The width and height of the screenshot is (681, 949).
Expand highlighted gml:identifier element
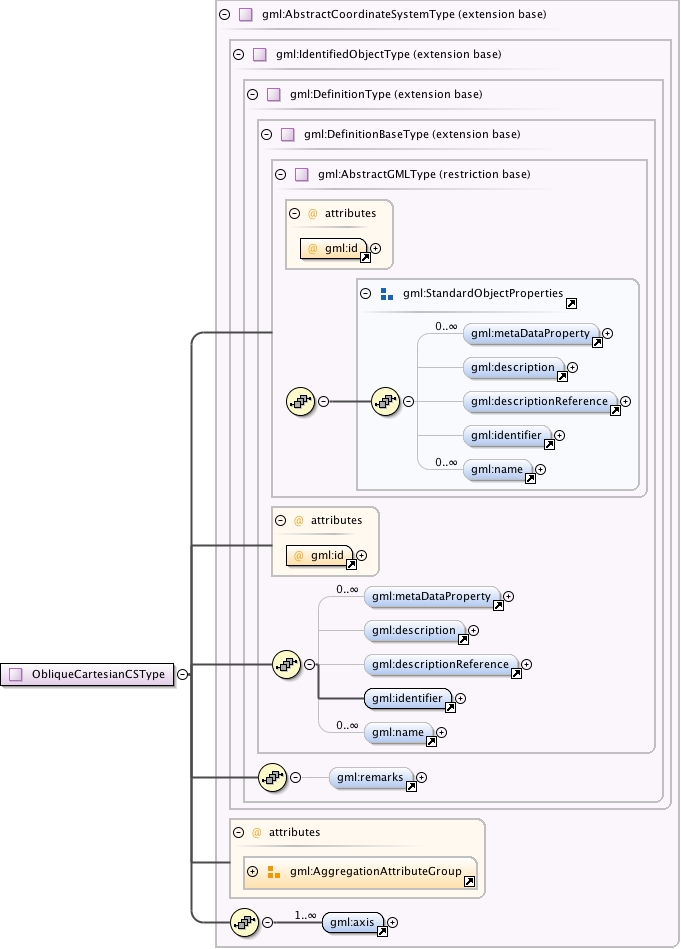coord(461,698)
